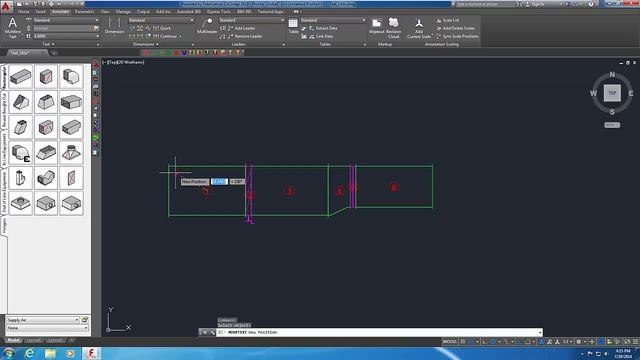
Task: Select the straight rectangular duct fitting
Action: [20, 77]
